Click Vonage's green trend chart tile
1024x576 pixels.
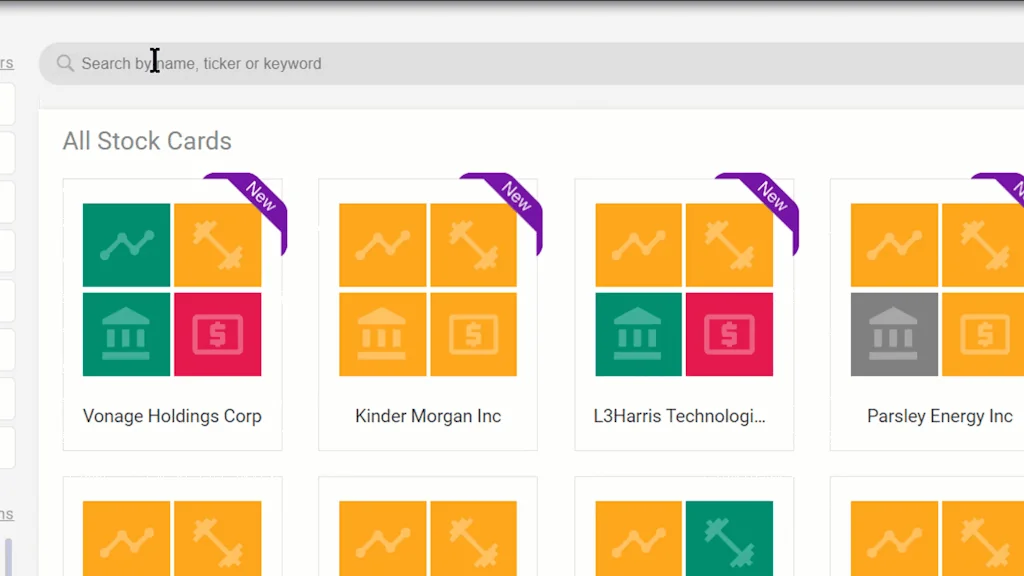(126, 245)
